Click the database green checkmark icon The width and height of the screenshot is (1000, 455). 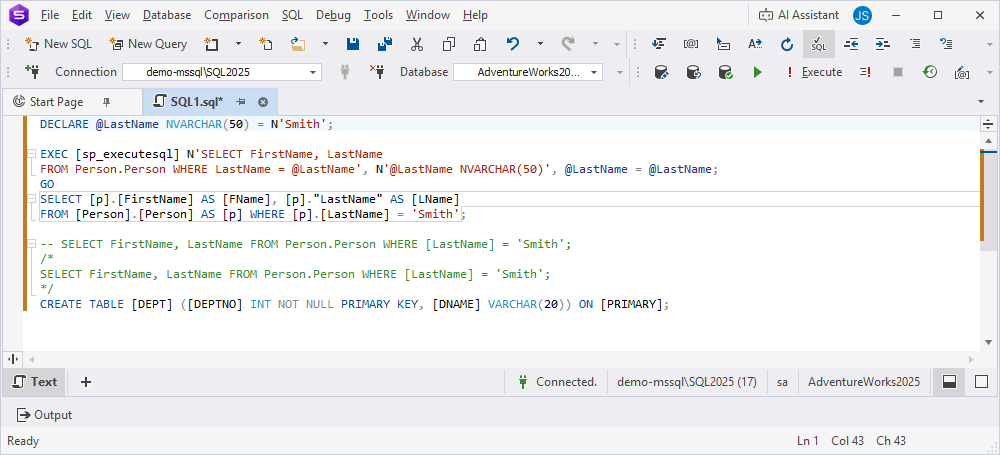tap(725, 72)
